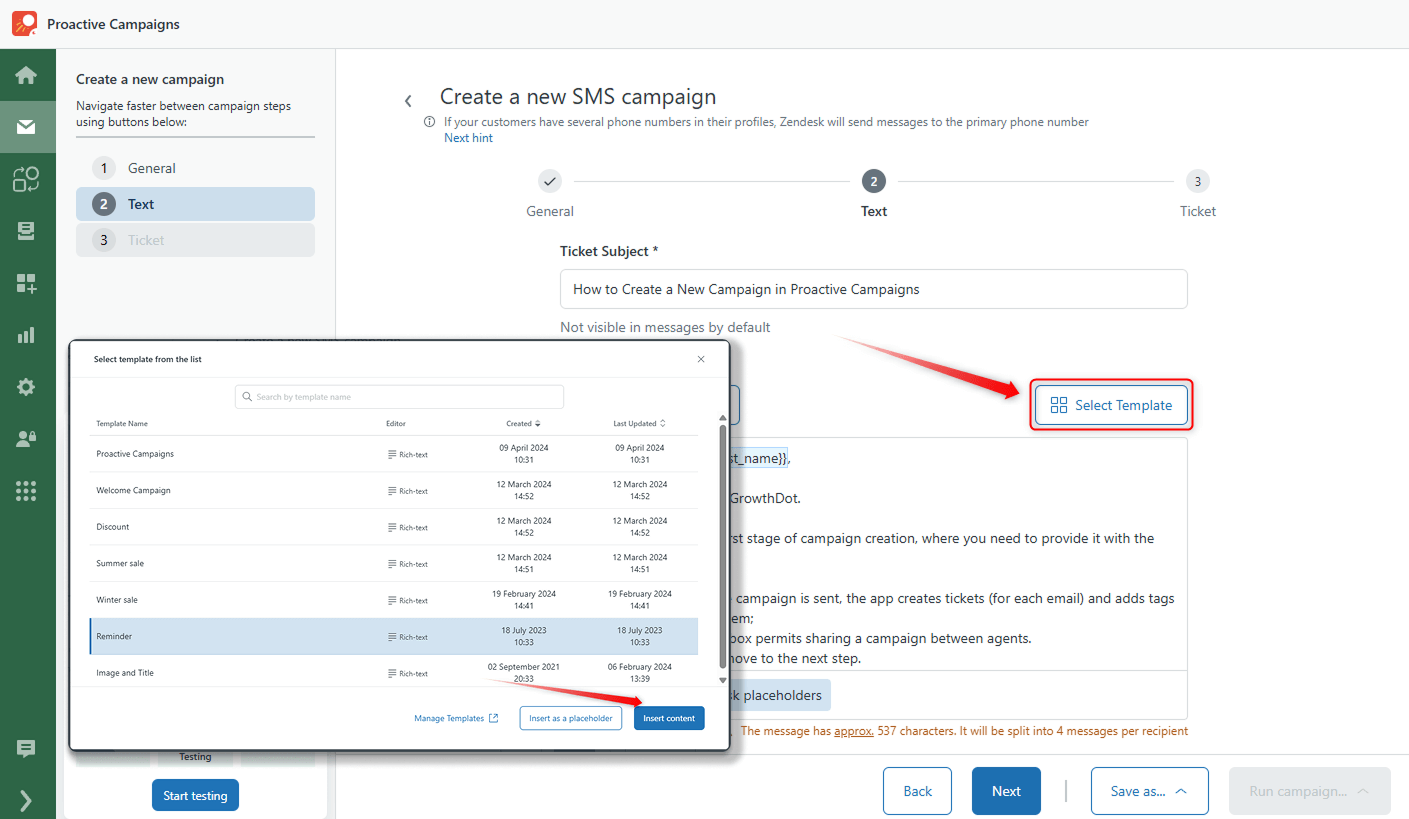
Task: Click the Next hint link
Action: [468, 138]
